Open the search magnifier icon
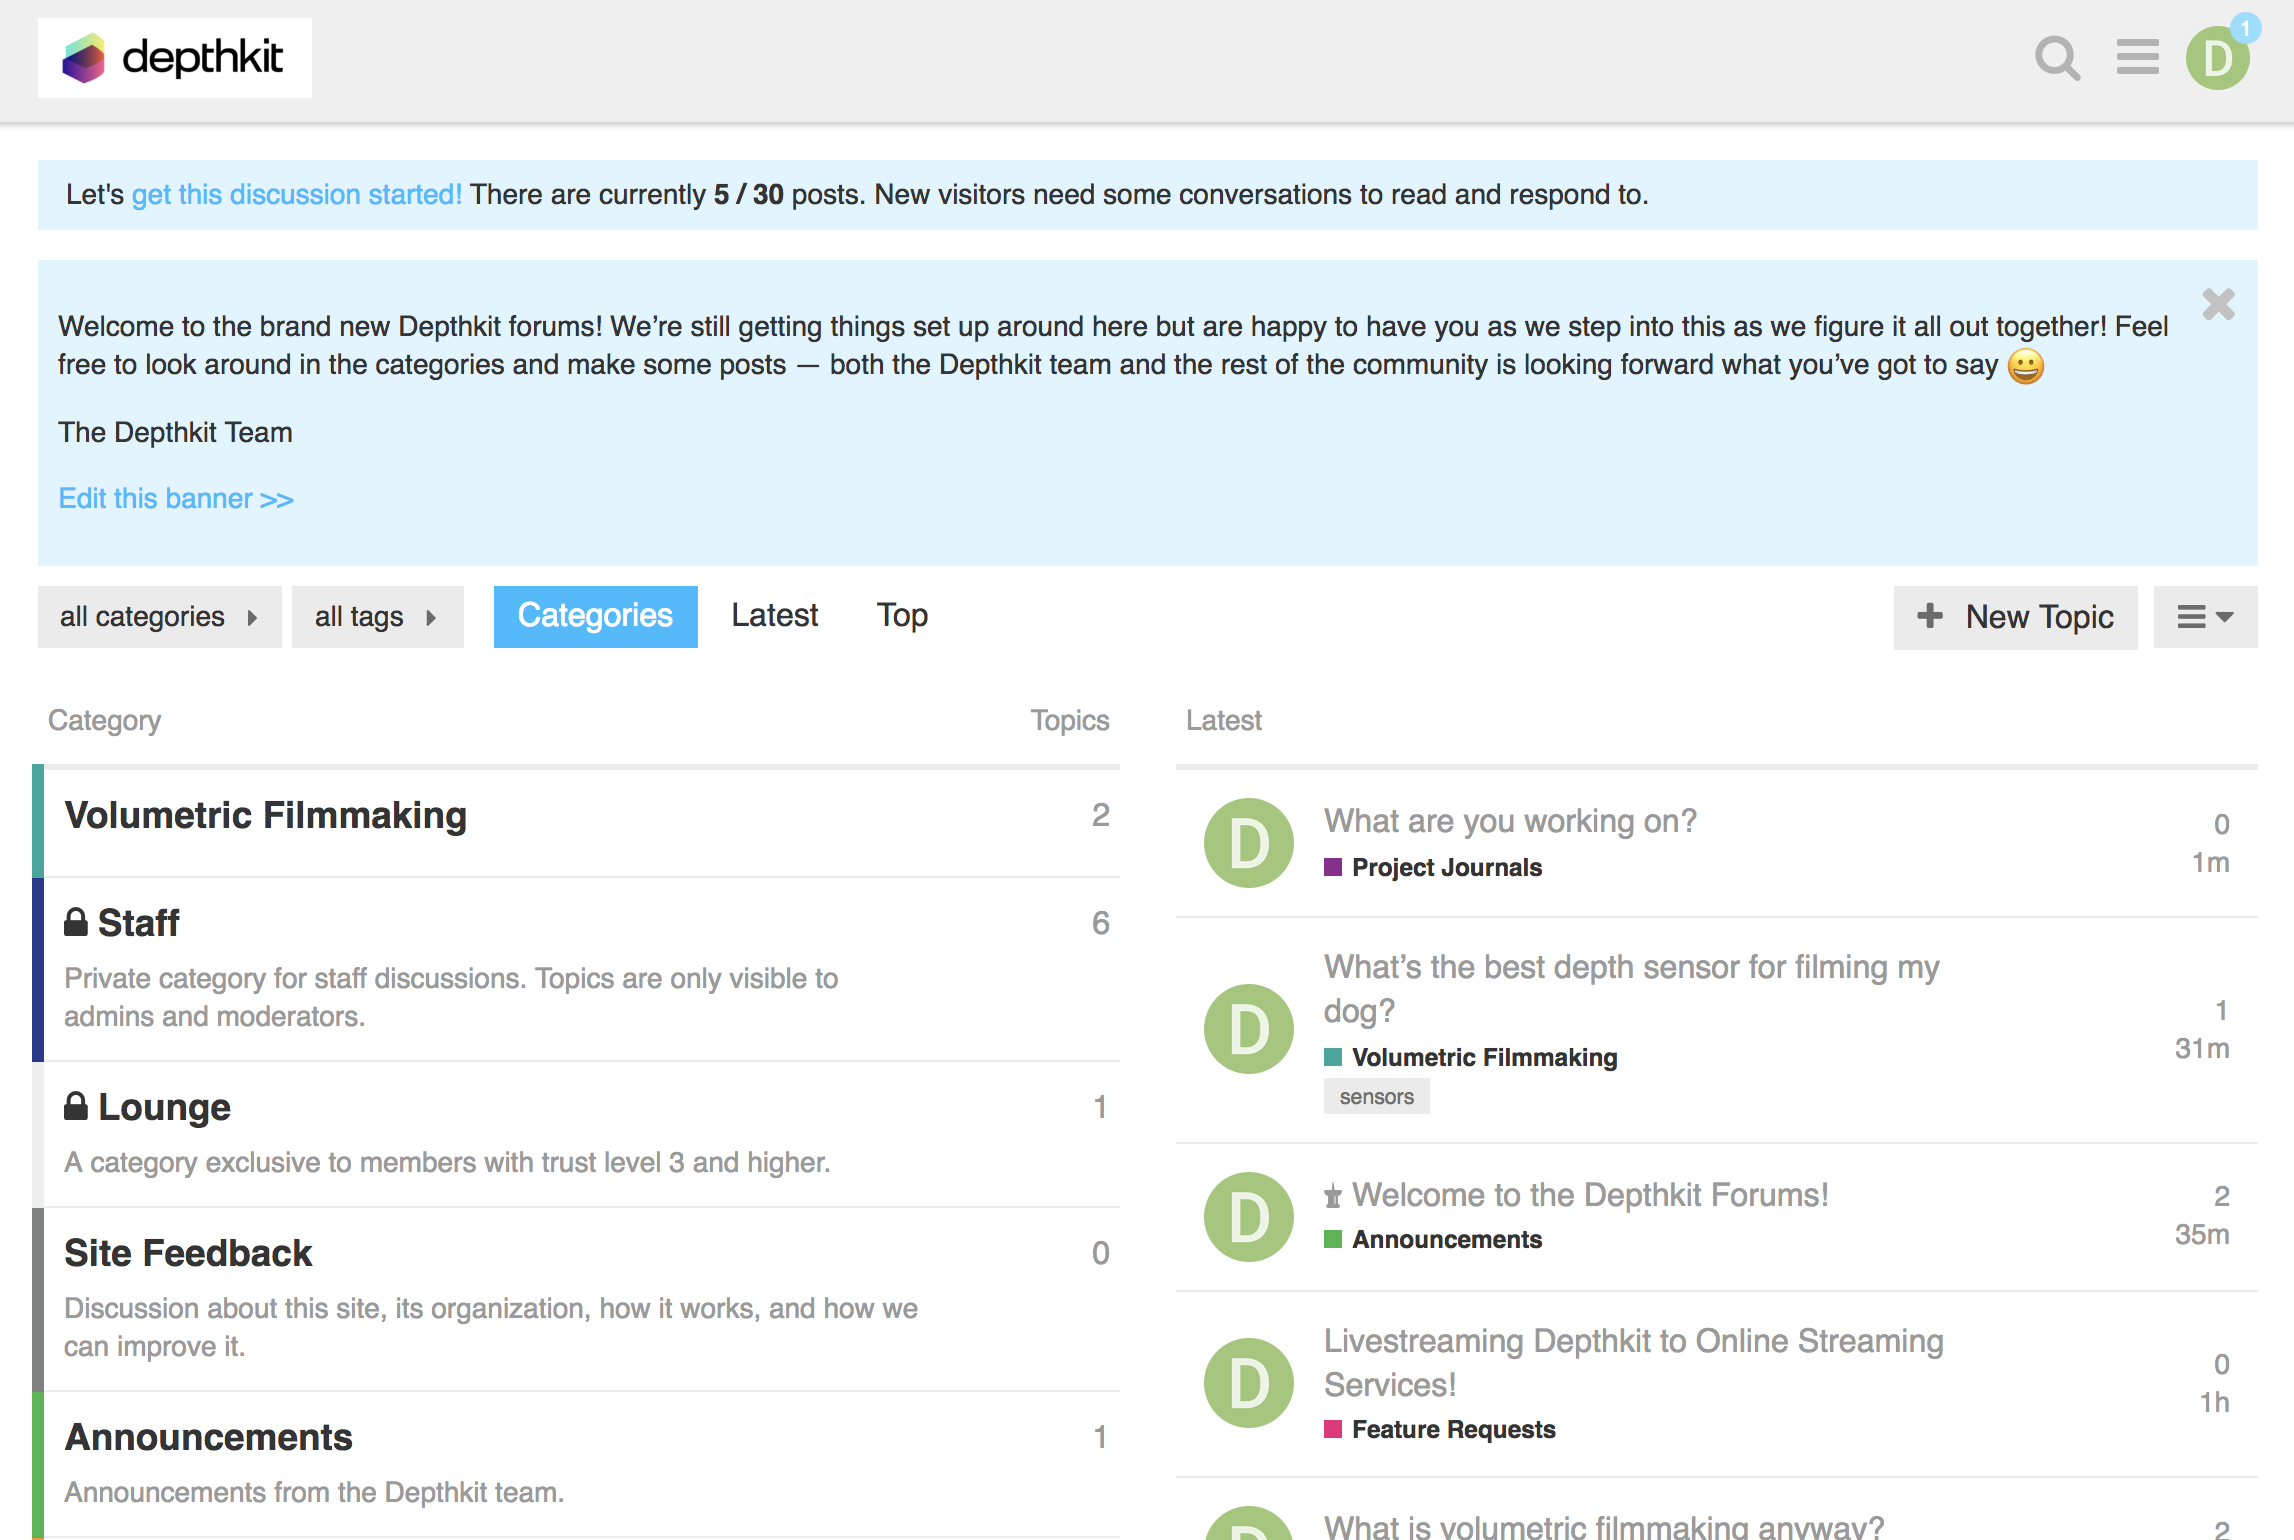The height and width of the screenshot is (1540, 2294). click(x=2057, y=58)
